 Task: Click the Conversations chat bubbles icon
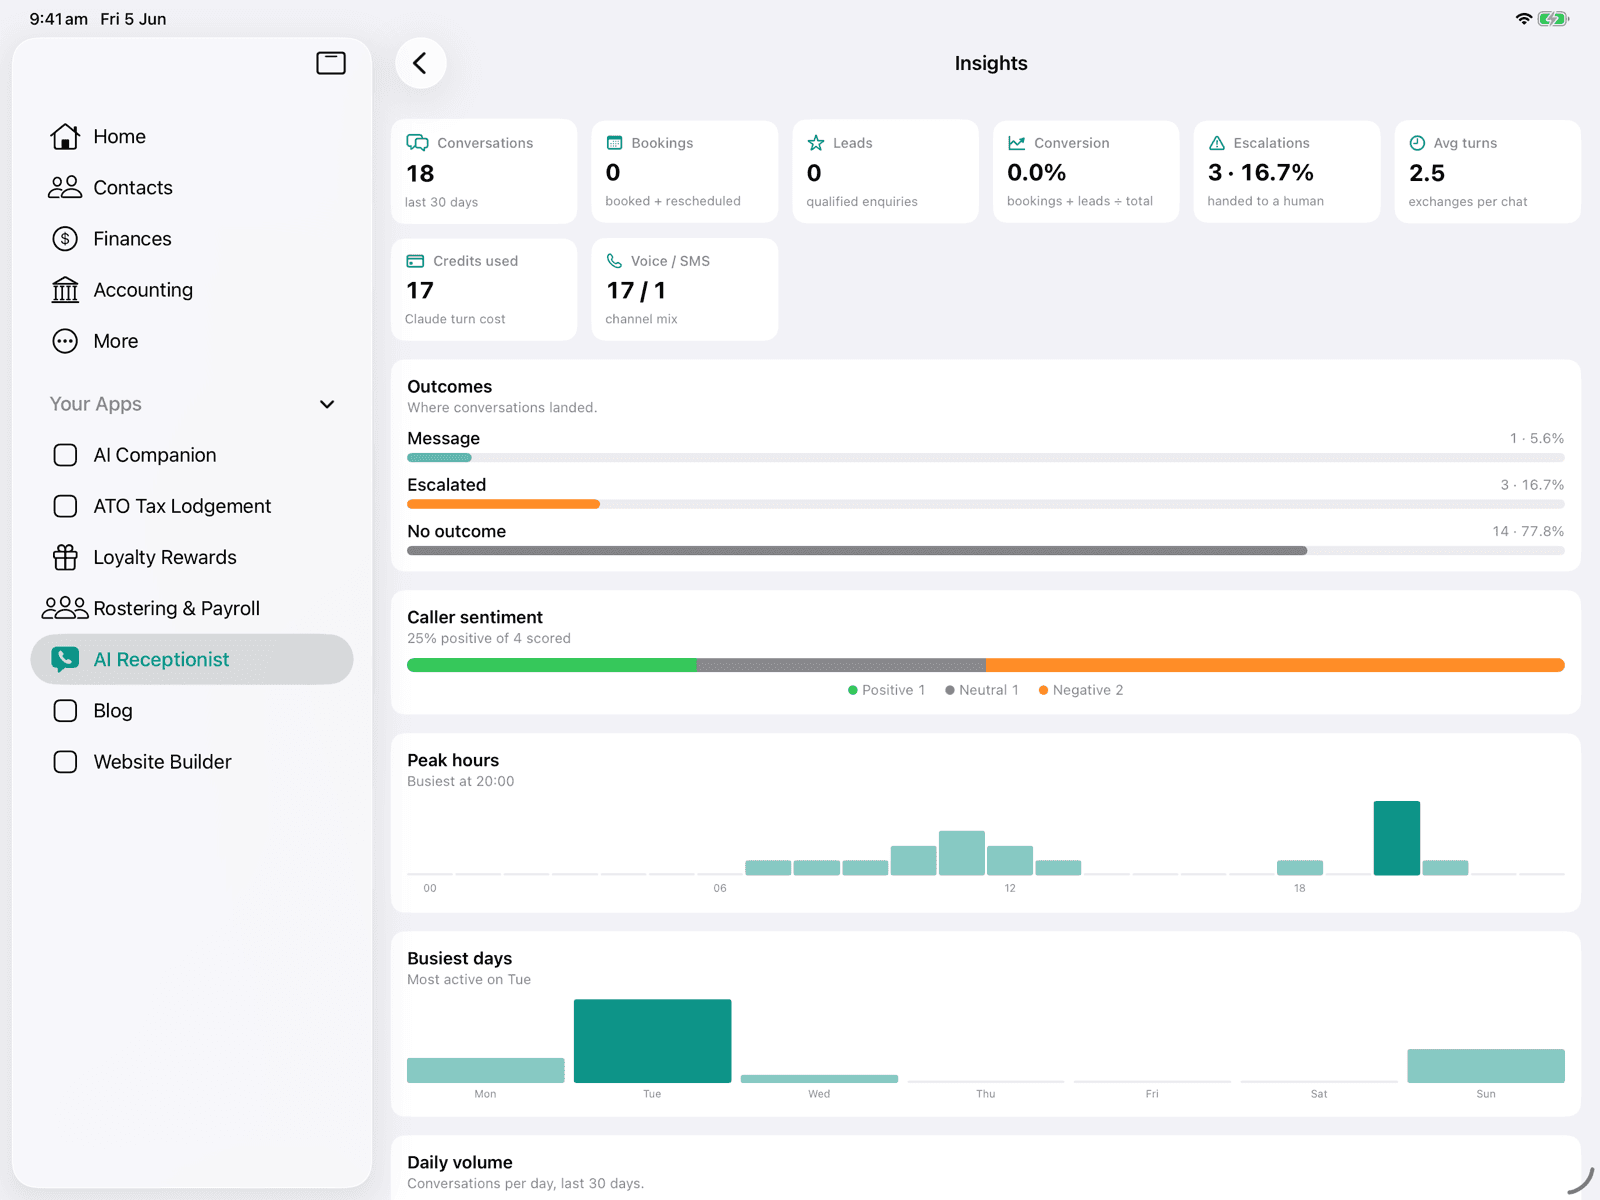tap(417, 143)
